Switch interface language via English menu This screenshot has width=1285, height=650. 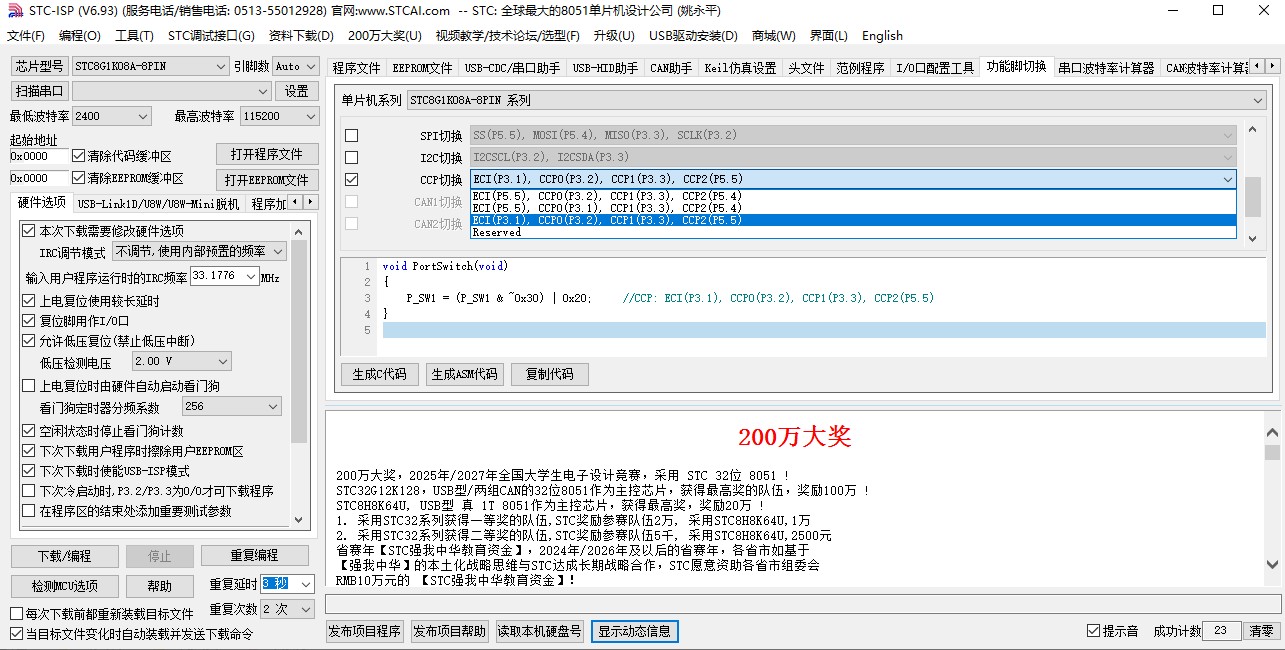pyautogui.click(x=882, y=35)
